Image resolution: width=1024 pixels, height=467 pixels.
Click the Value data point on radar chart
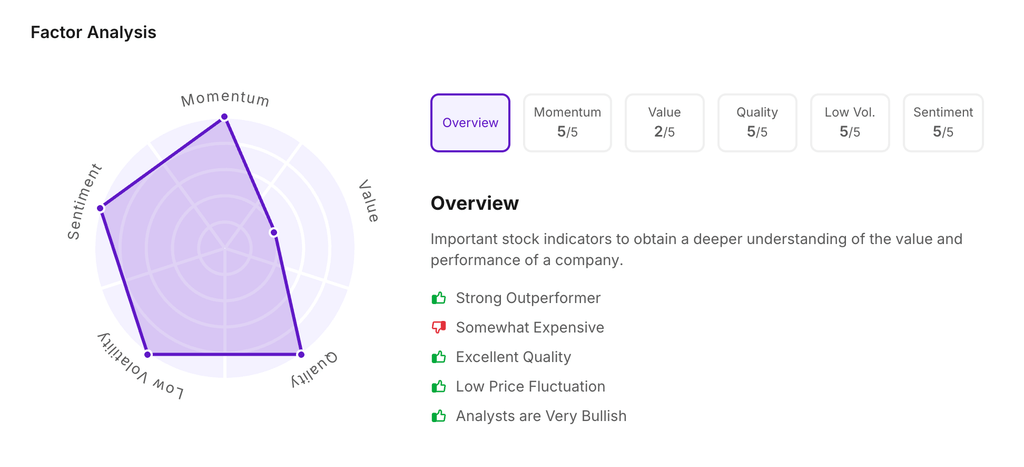274,233
